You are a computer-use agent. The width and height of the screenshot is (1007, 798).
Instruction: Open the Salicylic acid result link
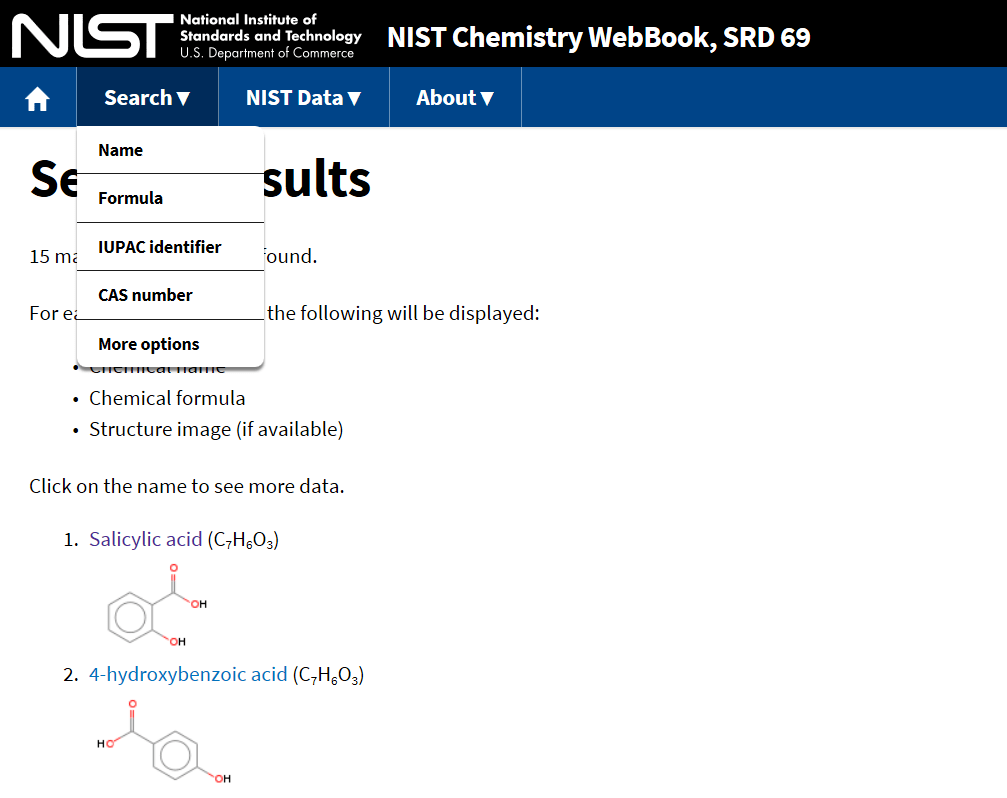(146, 539)
